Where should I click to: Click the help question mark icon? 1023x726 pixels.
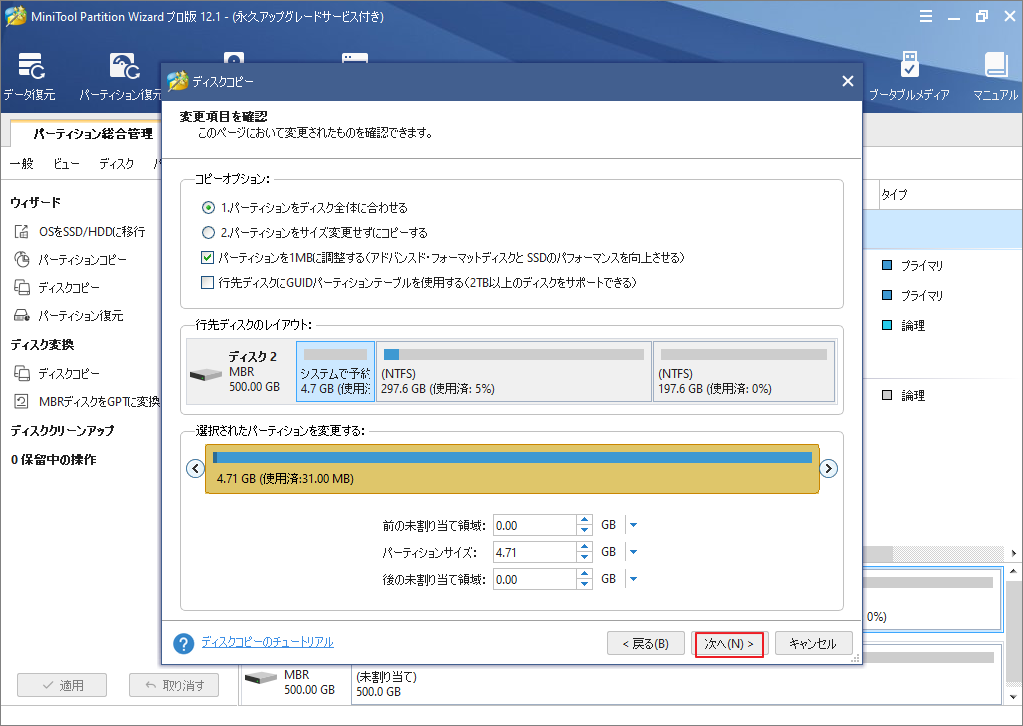183,643
